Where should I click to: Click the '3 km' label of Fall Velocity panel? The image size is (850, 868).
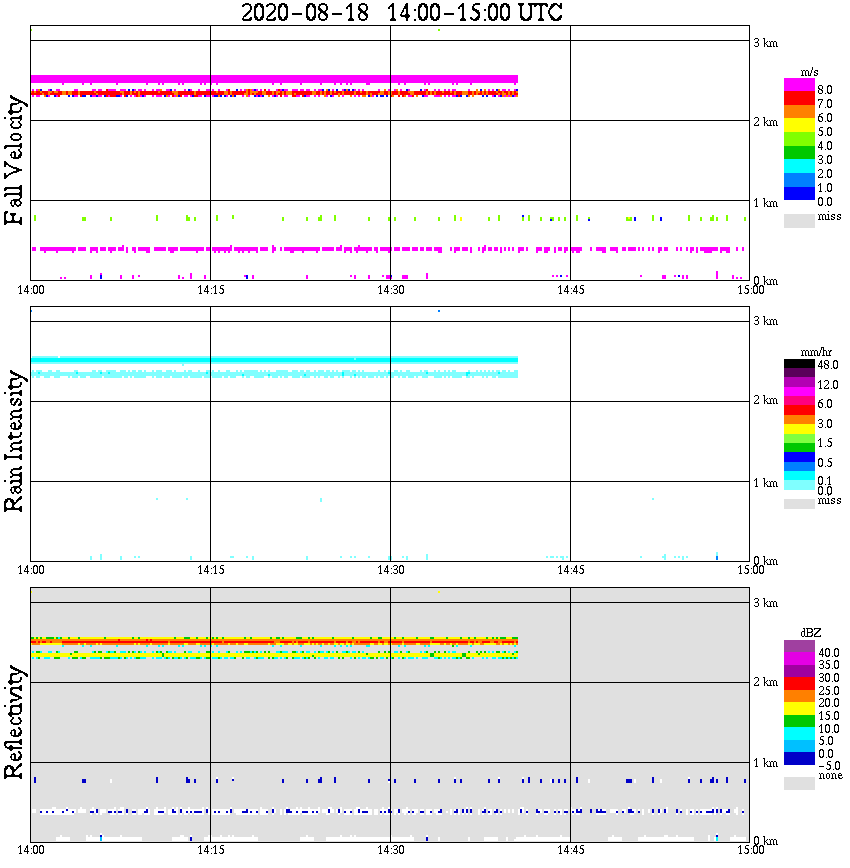(x=765, y=43)
